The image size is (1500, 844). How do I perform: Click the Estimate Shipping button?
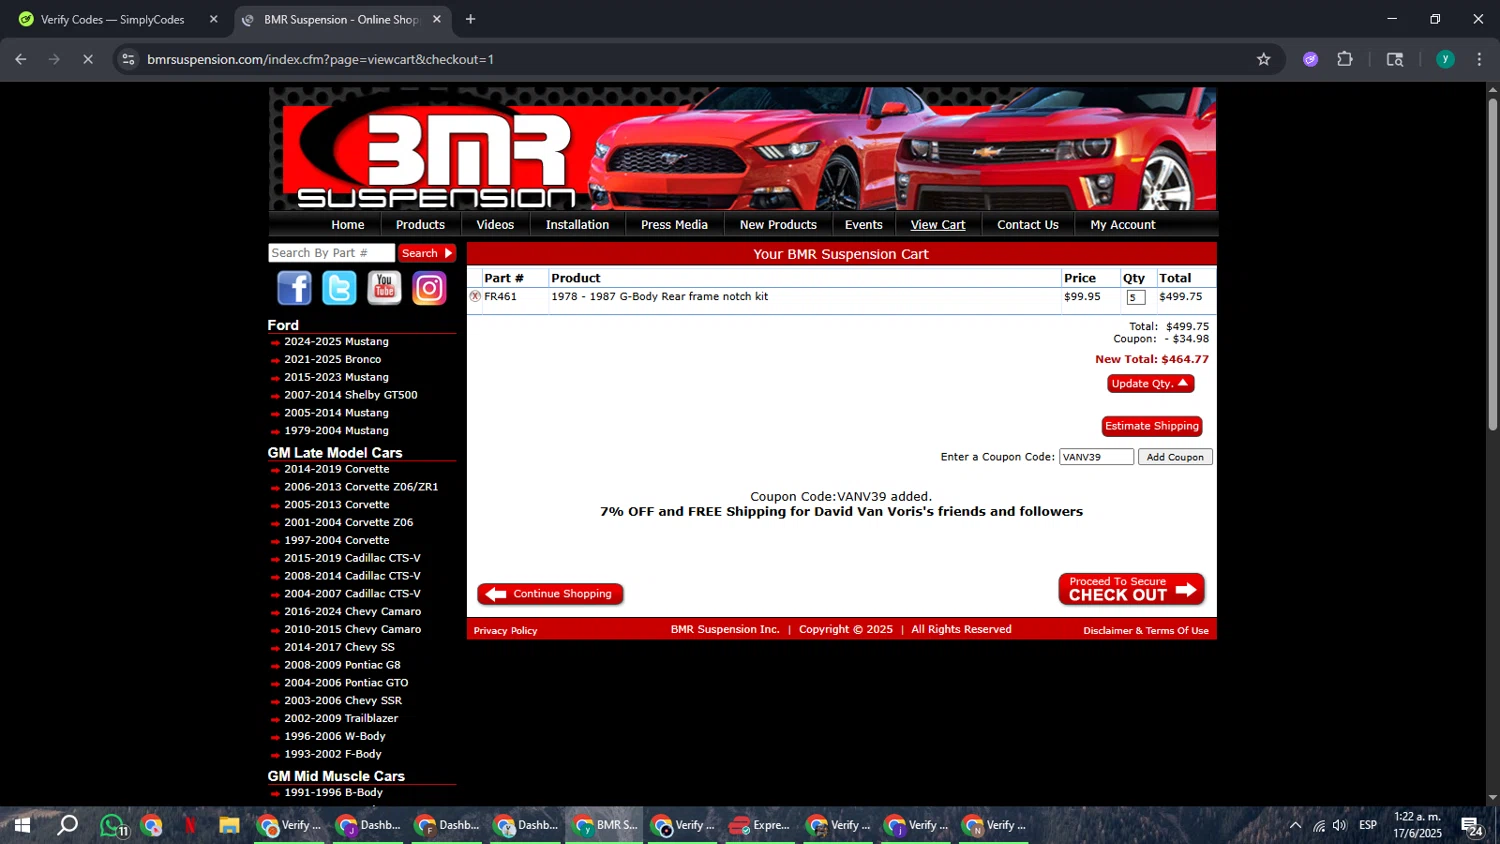coord(1152,426)
